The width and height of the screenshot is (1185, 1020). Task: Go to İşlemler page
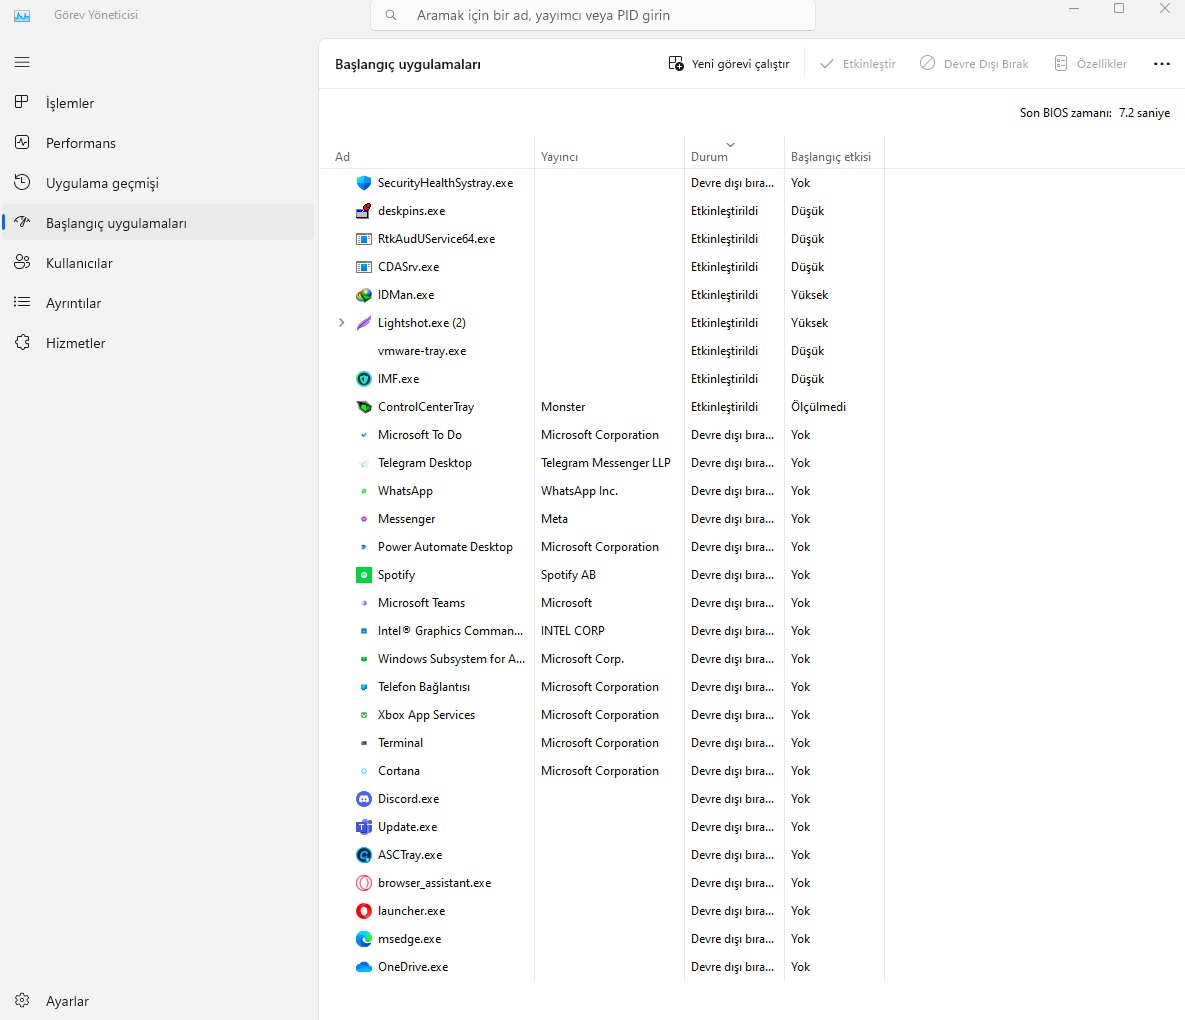click(x=158, y=103)
